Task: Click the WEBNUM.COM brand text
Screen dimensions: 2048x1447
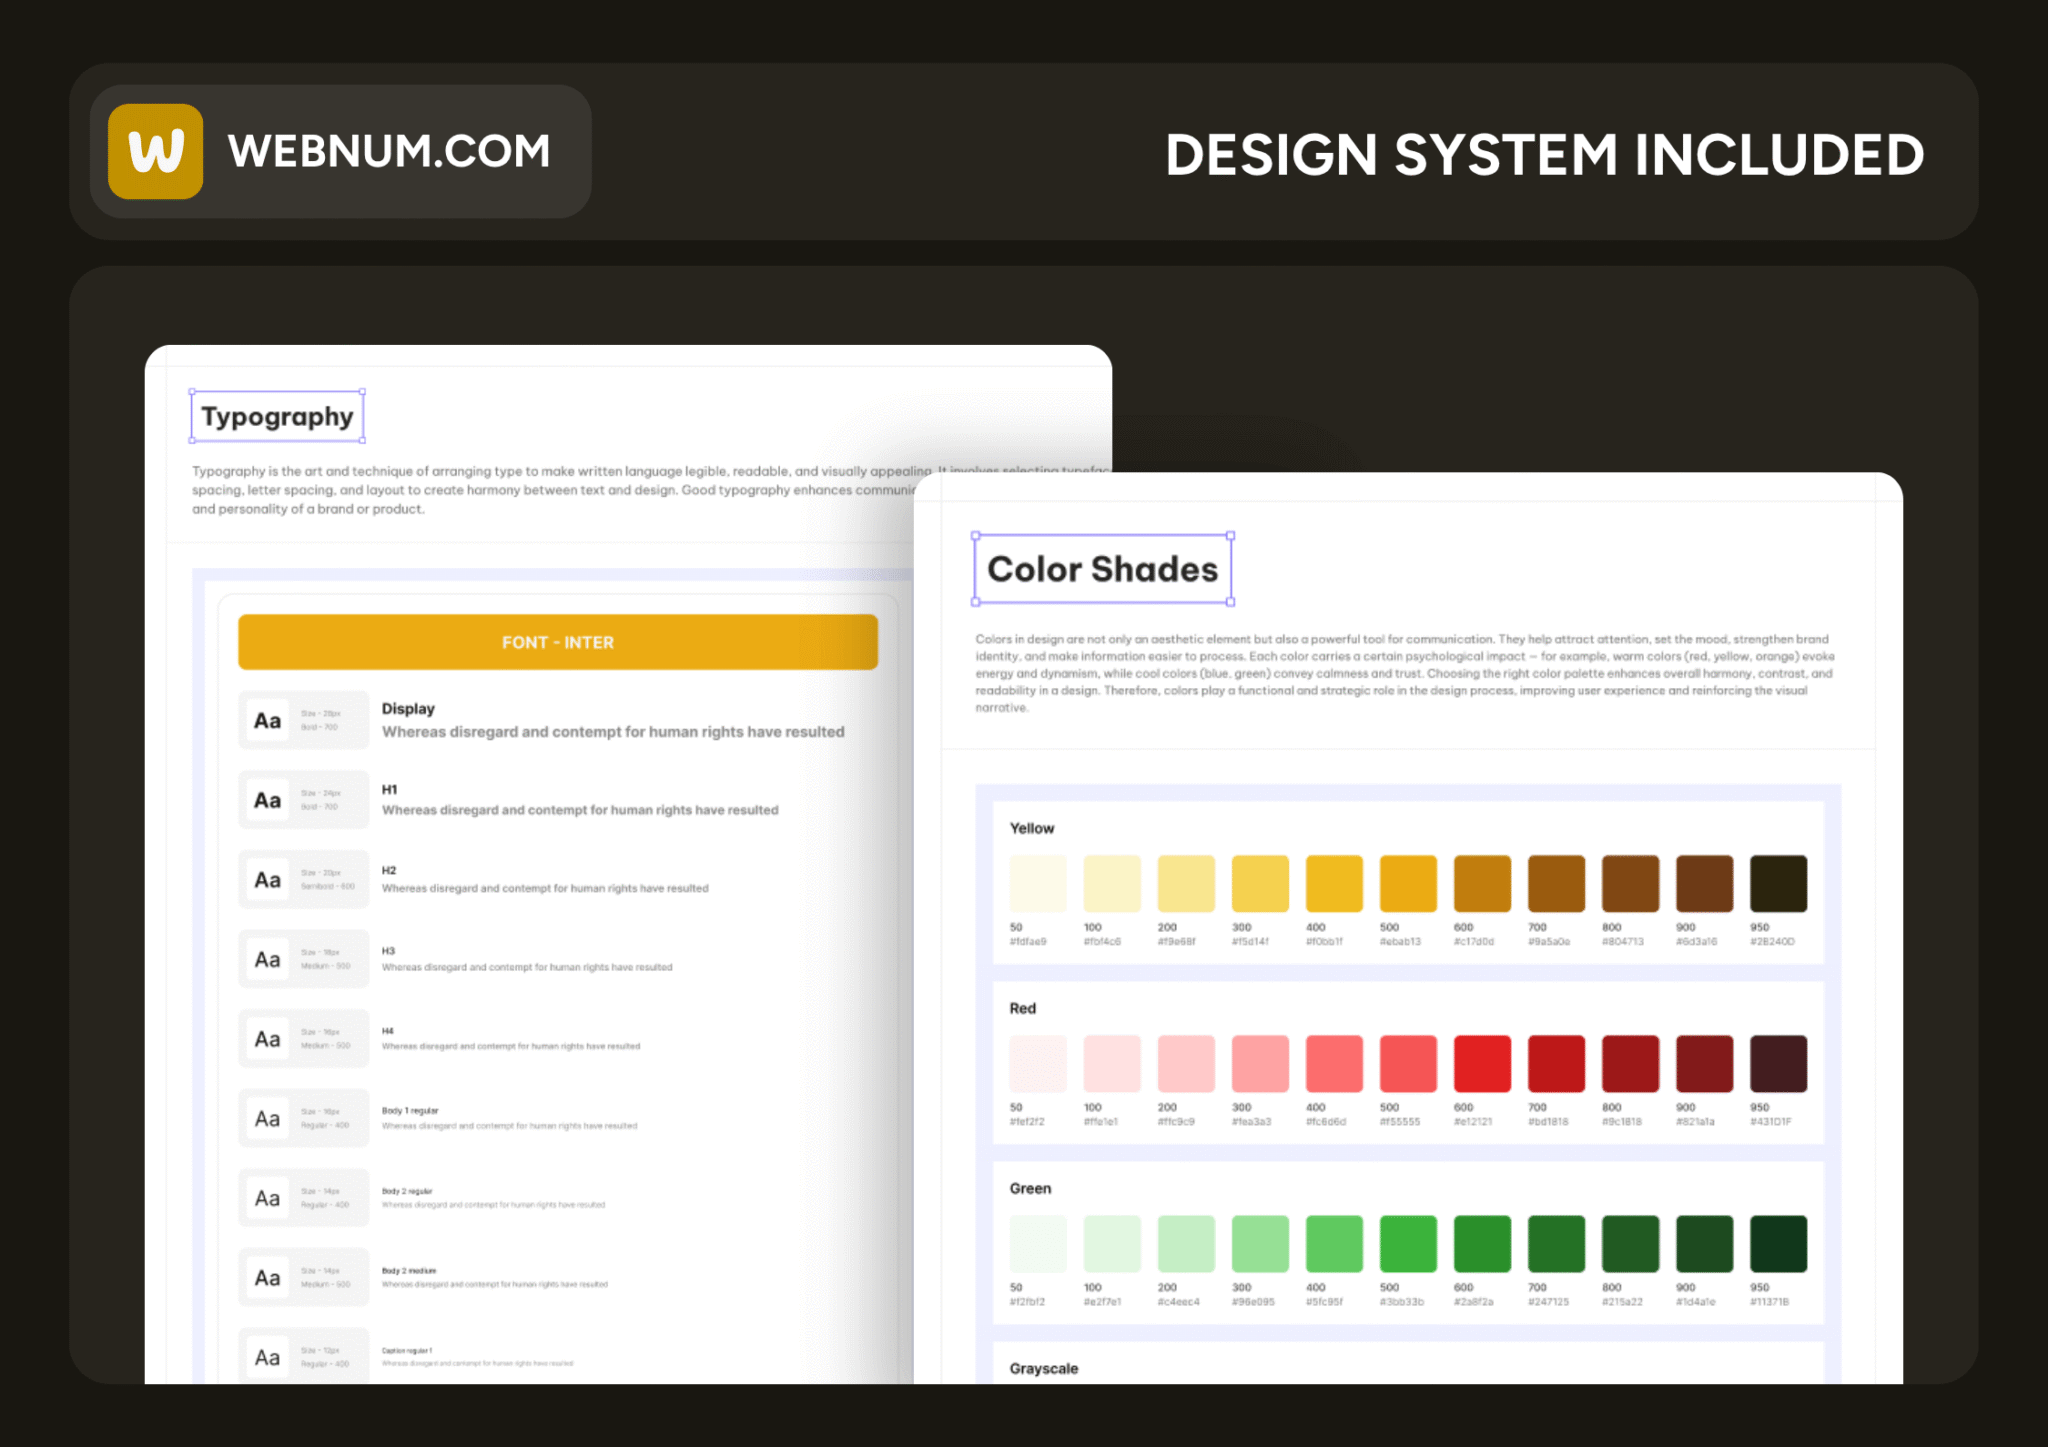Action: (389, 151)
